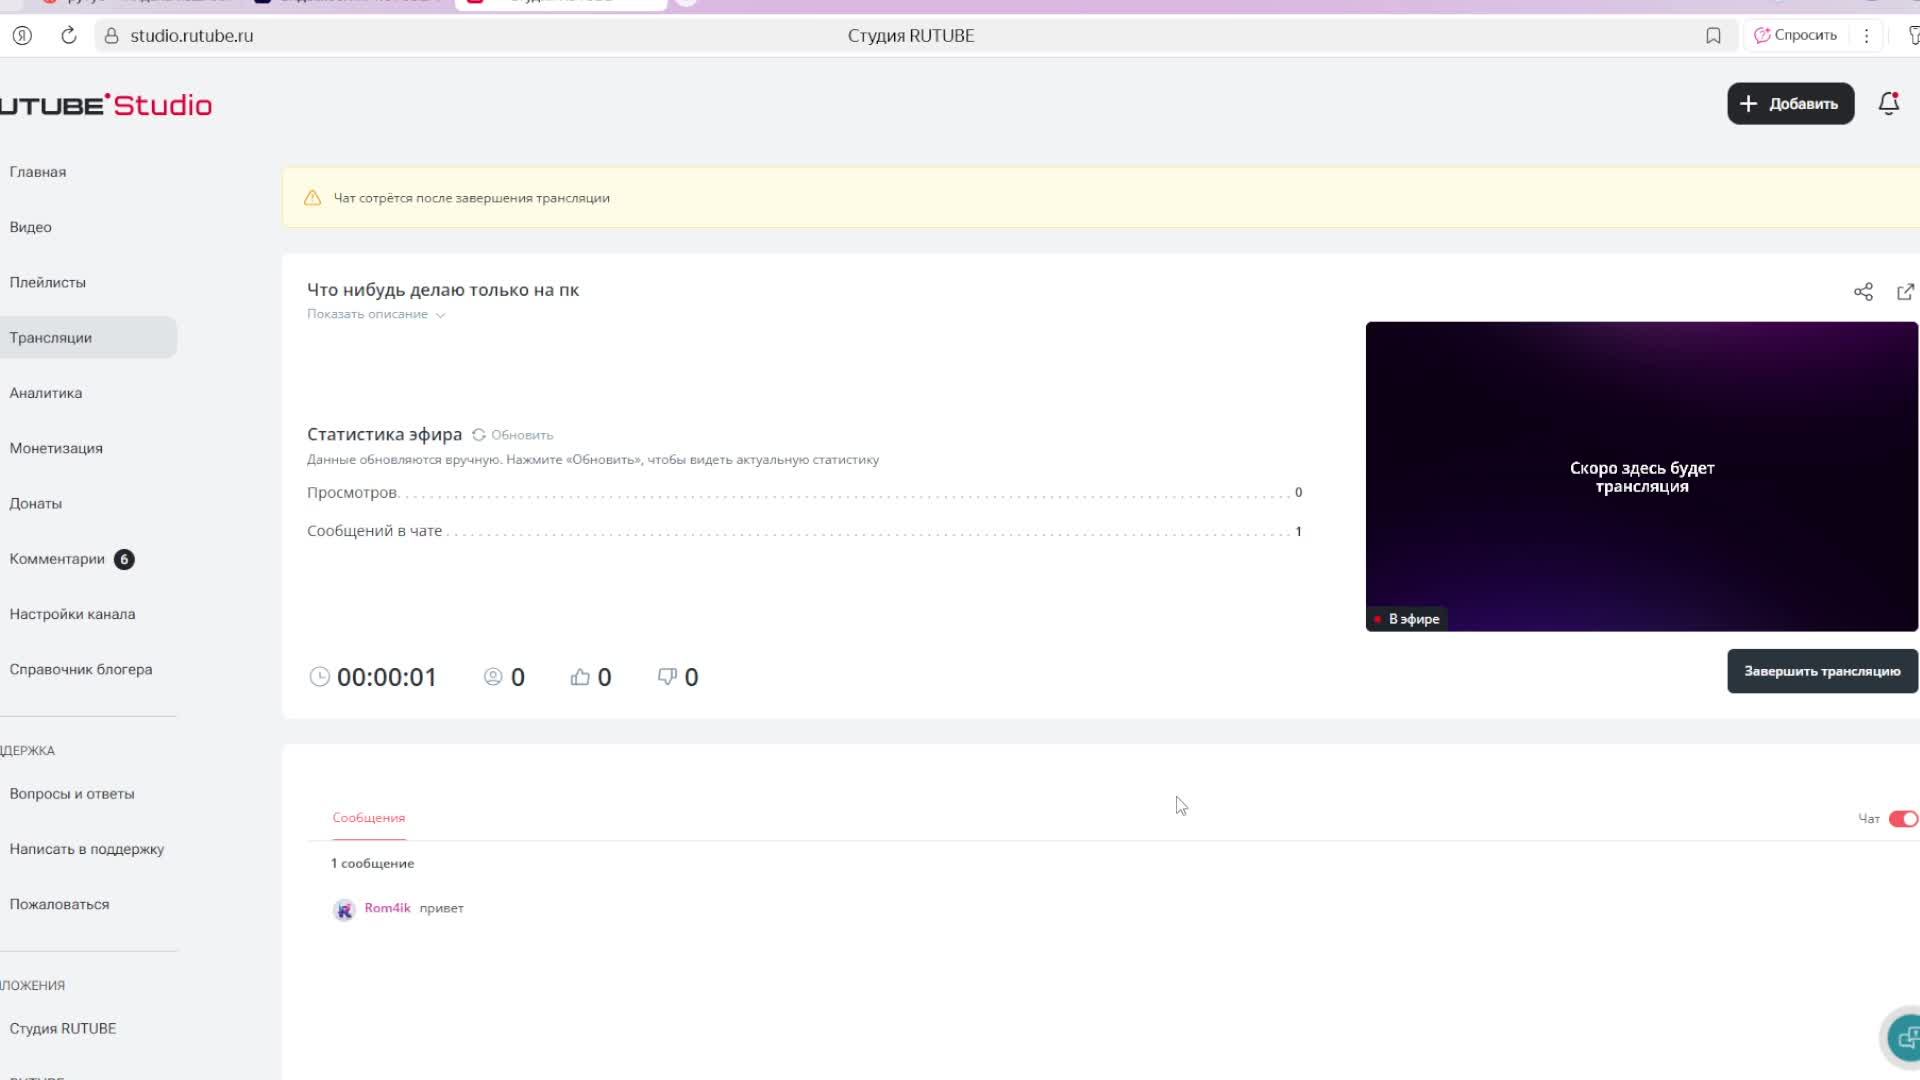This screenshot has width=1920, height=1080.
Task: Click the studio.rutube.ru address field
Action: click(192, 36)
